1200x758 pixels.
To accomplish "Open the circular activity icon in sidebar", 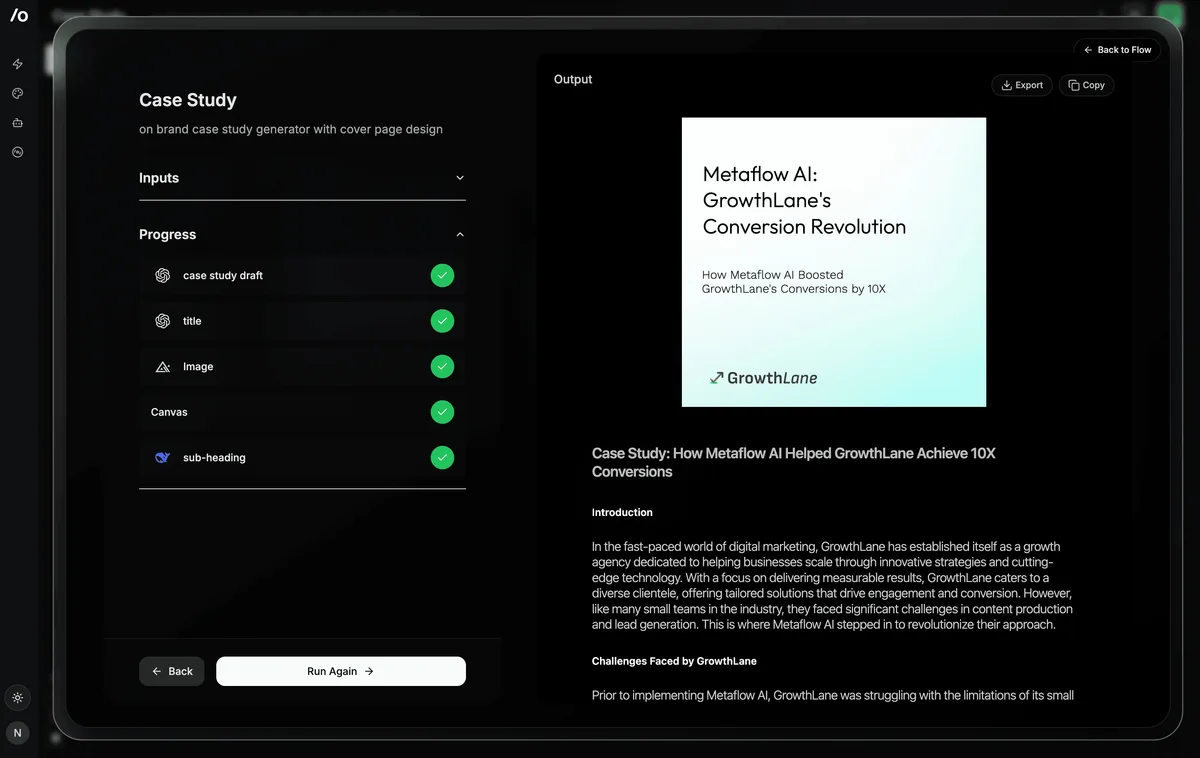I will (x=17, y=152).
